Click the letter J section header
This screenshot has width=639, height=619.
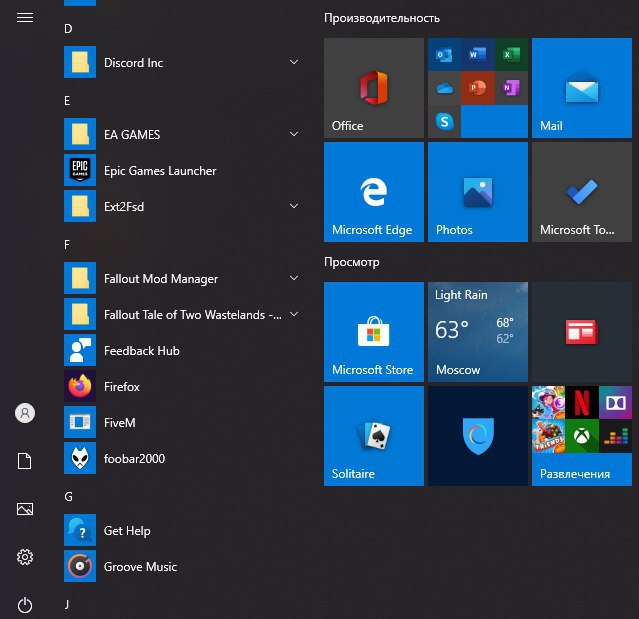pos(67,604)
